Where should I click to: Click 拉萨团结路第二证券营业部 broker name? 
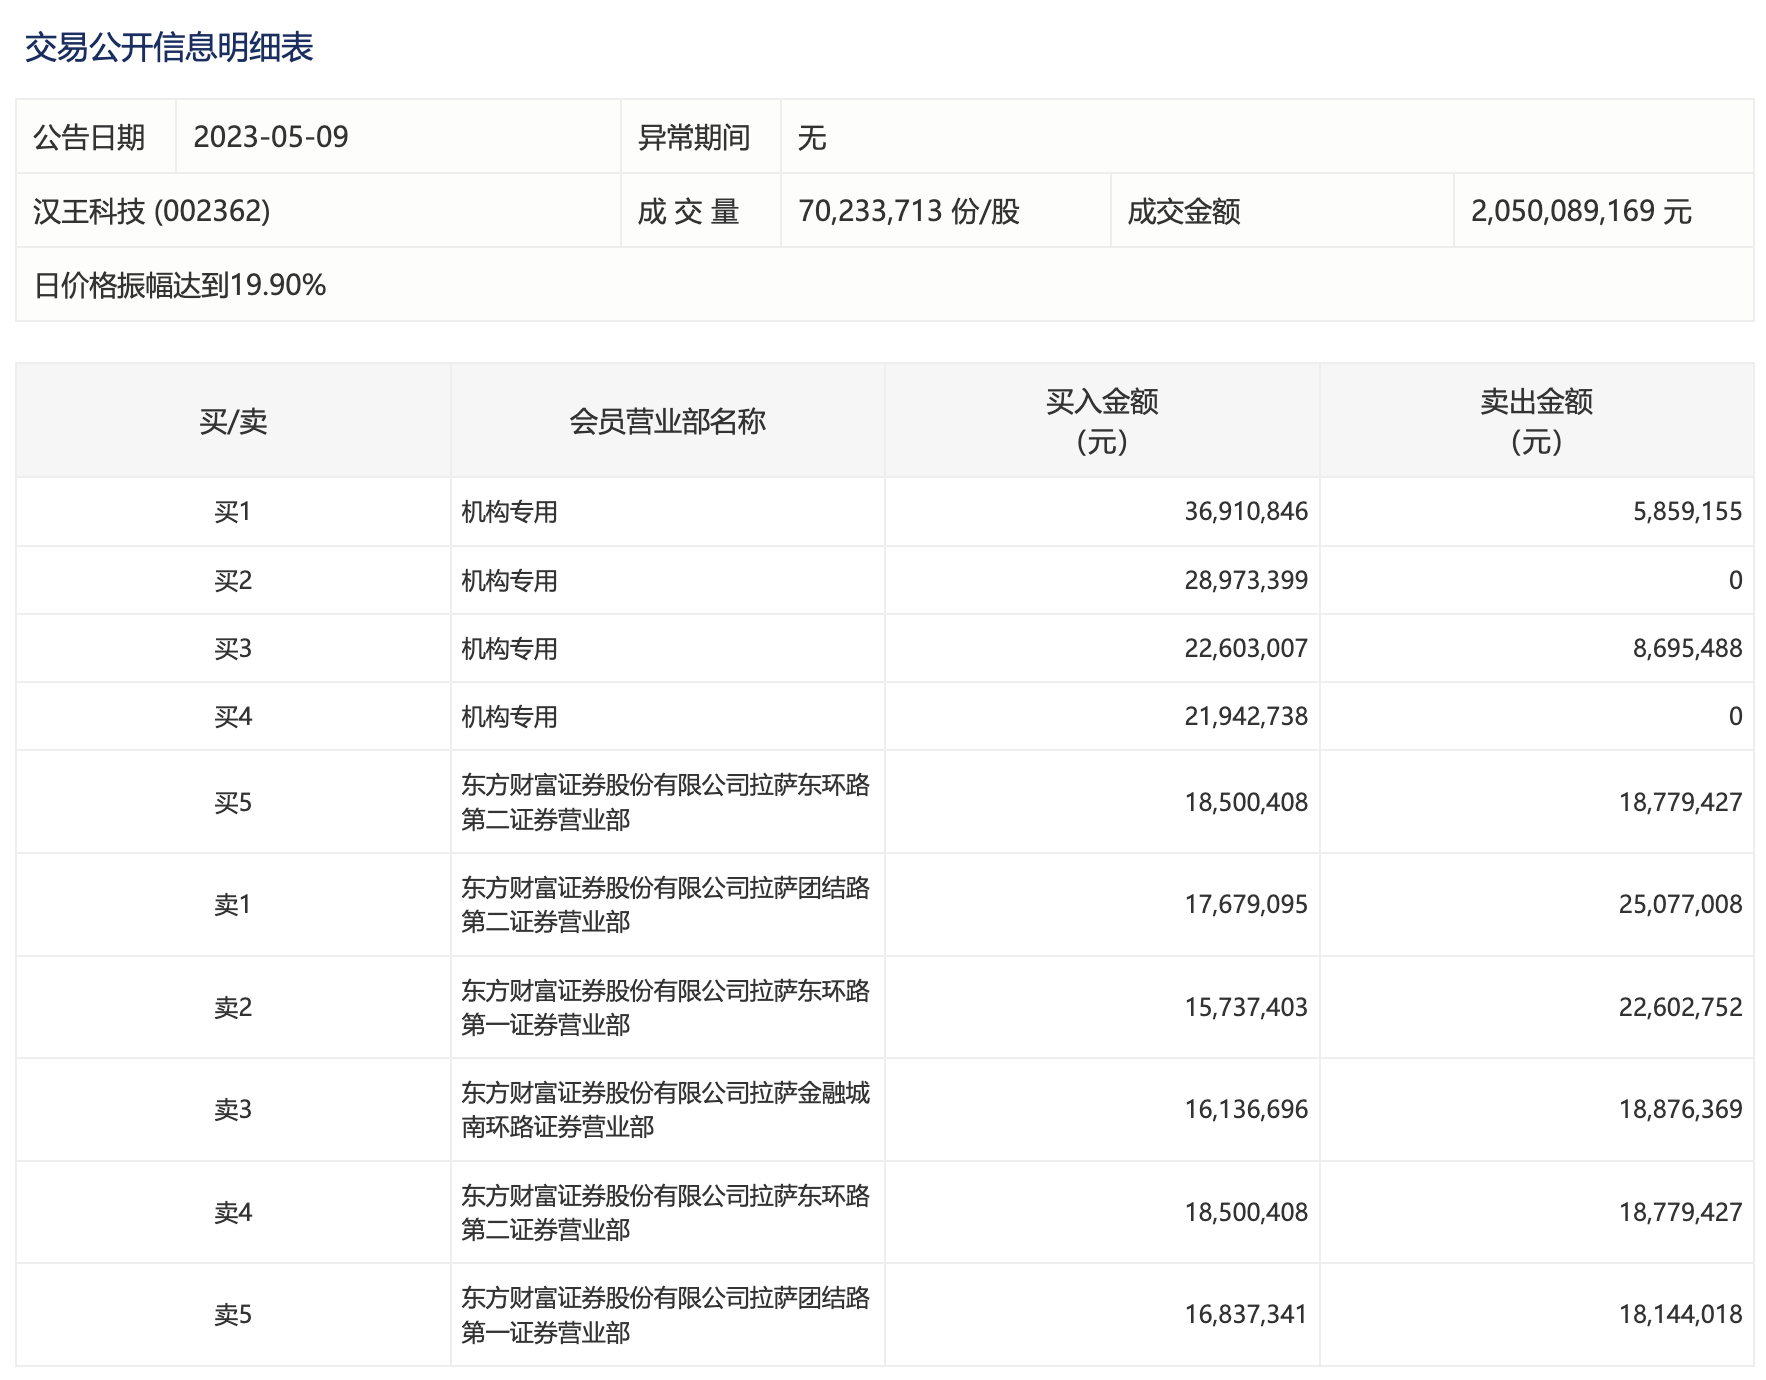666,904
